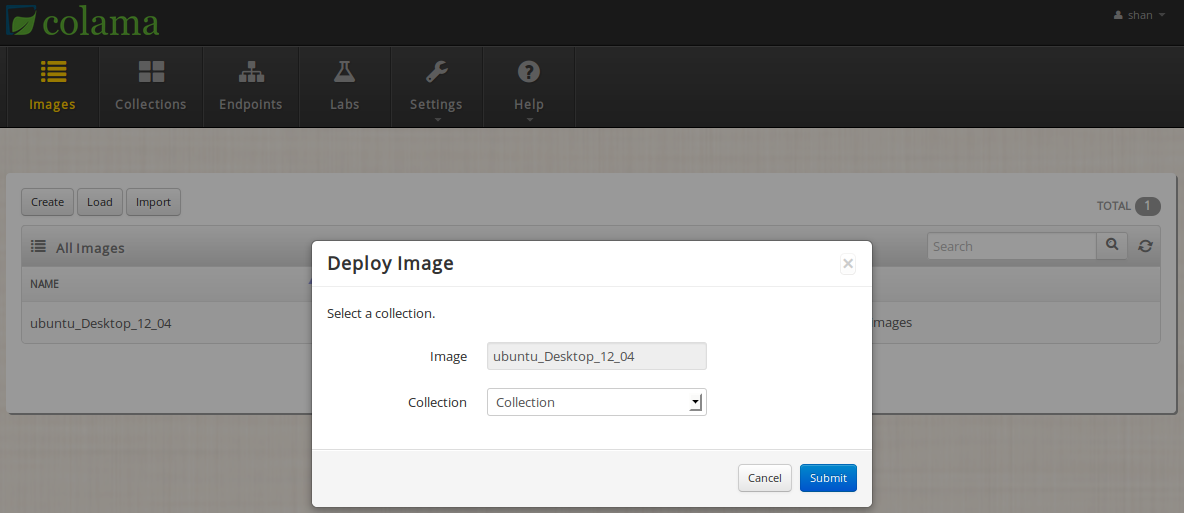
Task: Cancel the Deploy Image dialog
Action: point(764,477)
